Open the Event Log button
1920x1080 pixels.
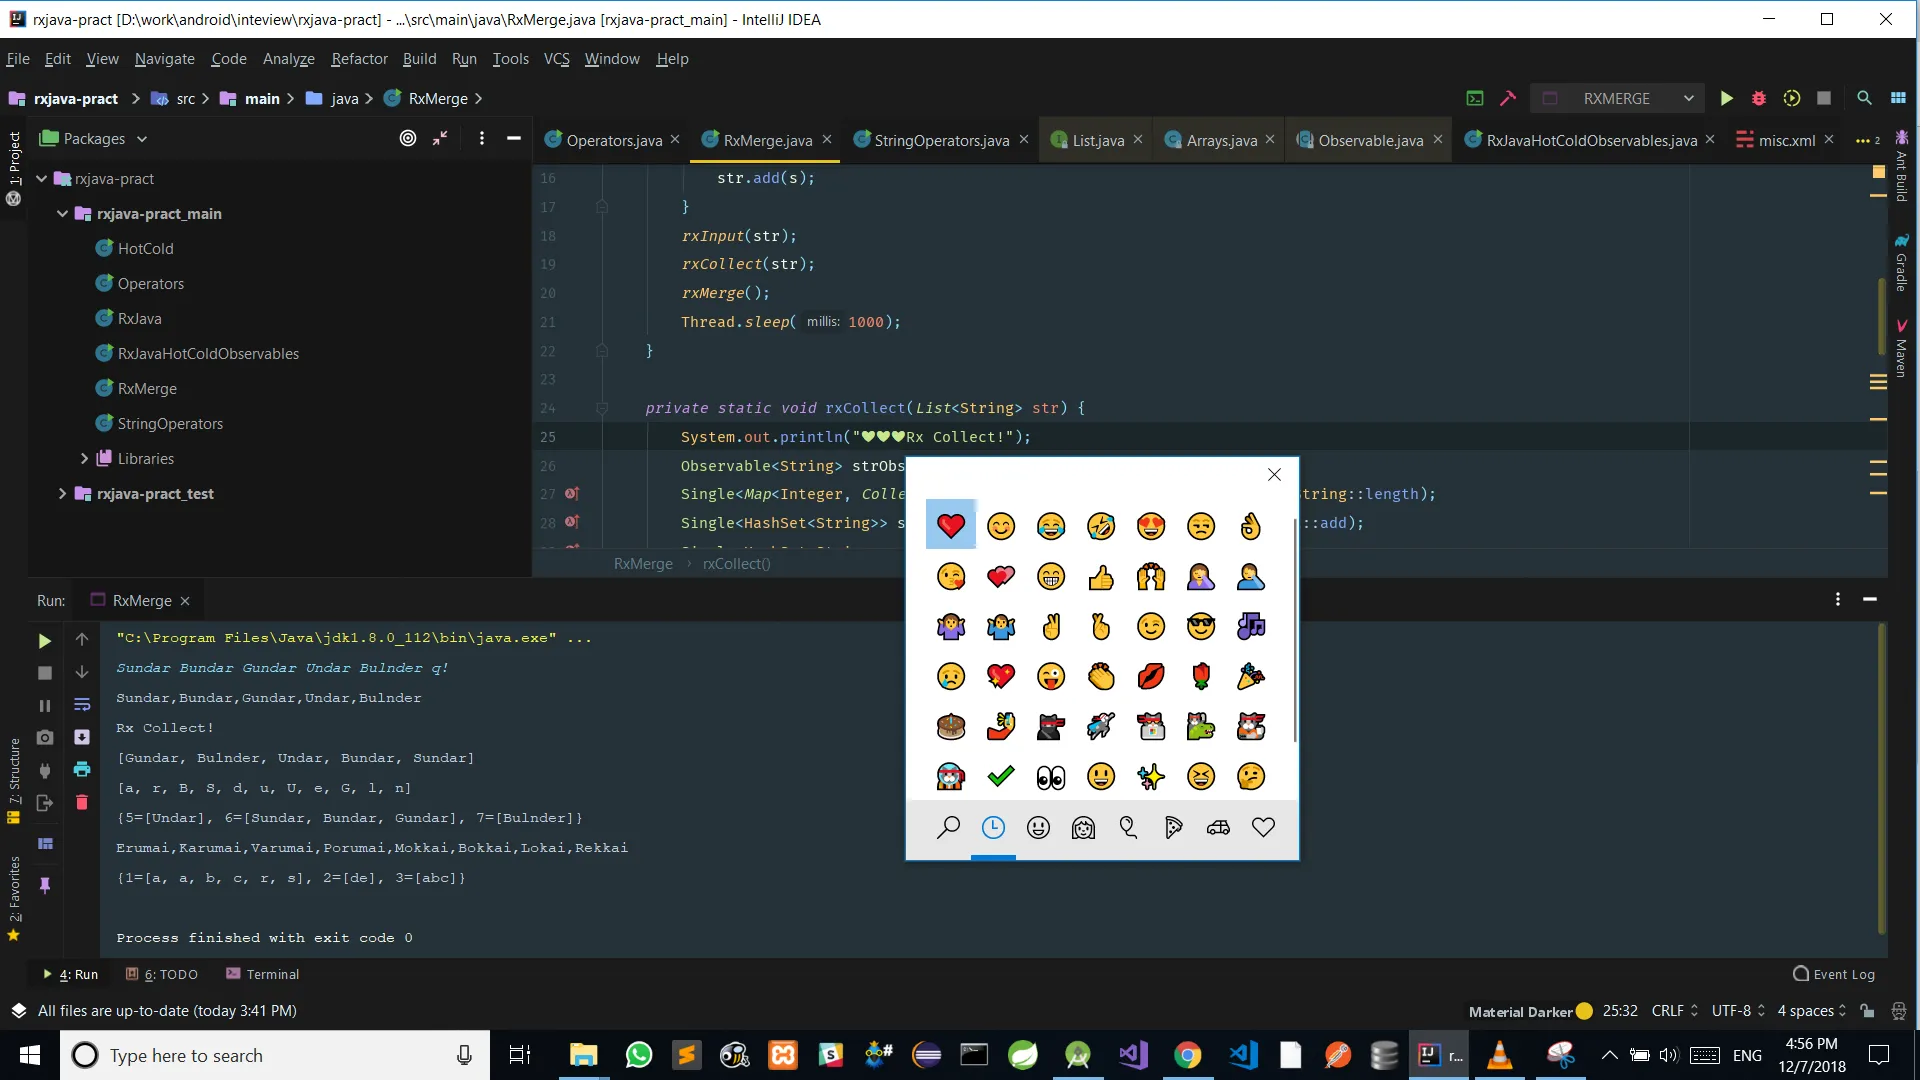(1834, 974)
